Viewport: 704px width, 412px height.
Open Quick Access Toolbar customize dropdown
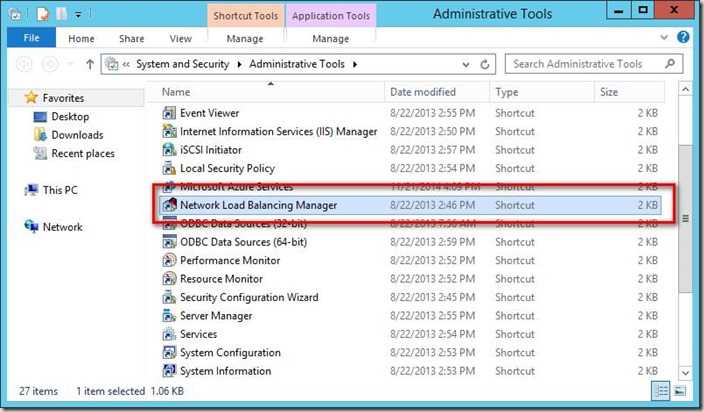coord(78,14)
